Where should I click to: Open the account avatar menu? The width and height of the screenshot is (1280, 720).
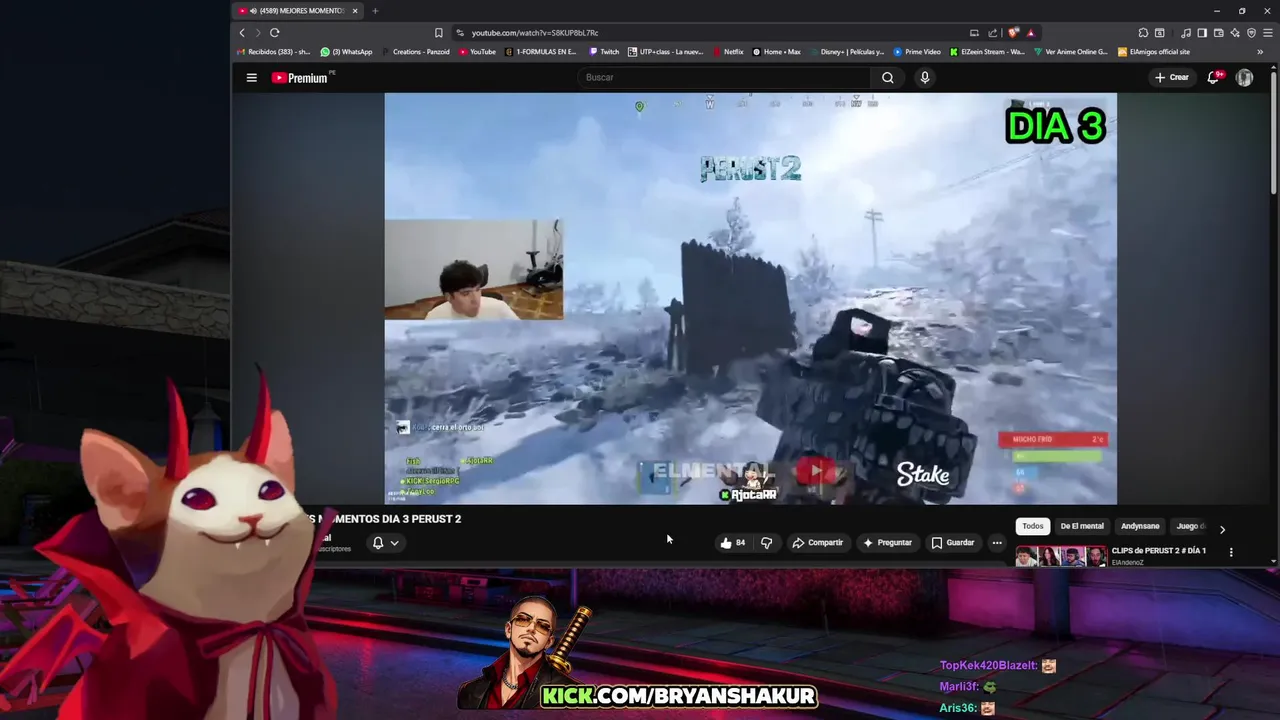1244,77
